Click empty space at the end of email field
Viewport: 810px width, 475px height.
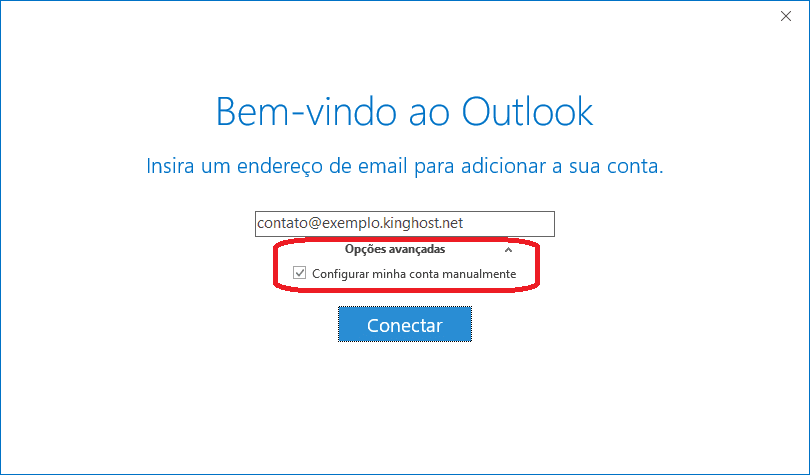[x=509, y=224]
